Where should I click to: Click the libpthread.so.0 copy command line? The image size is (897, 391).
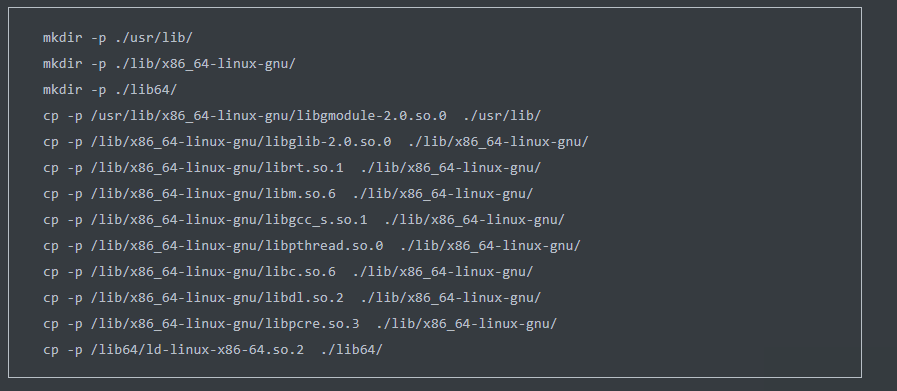312,246
